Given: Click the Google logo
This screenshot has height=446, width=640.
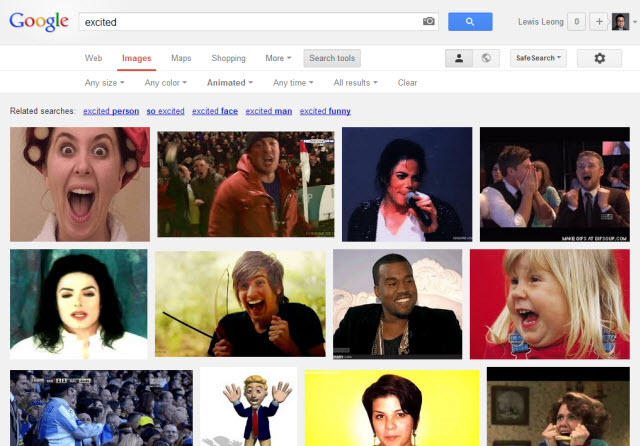Looking at the screenshot, I should click(x=39, y=21).
